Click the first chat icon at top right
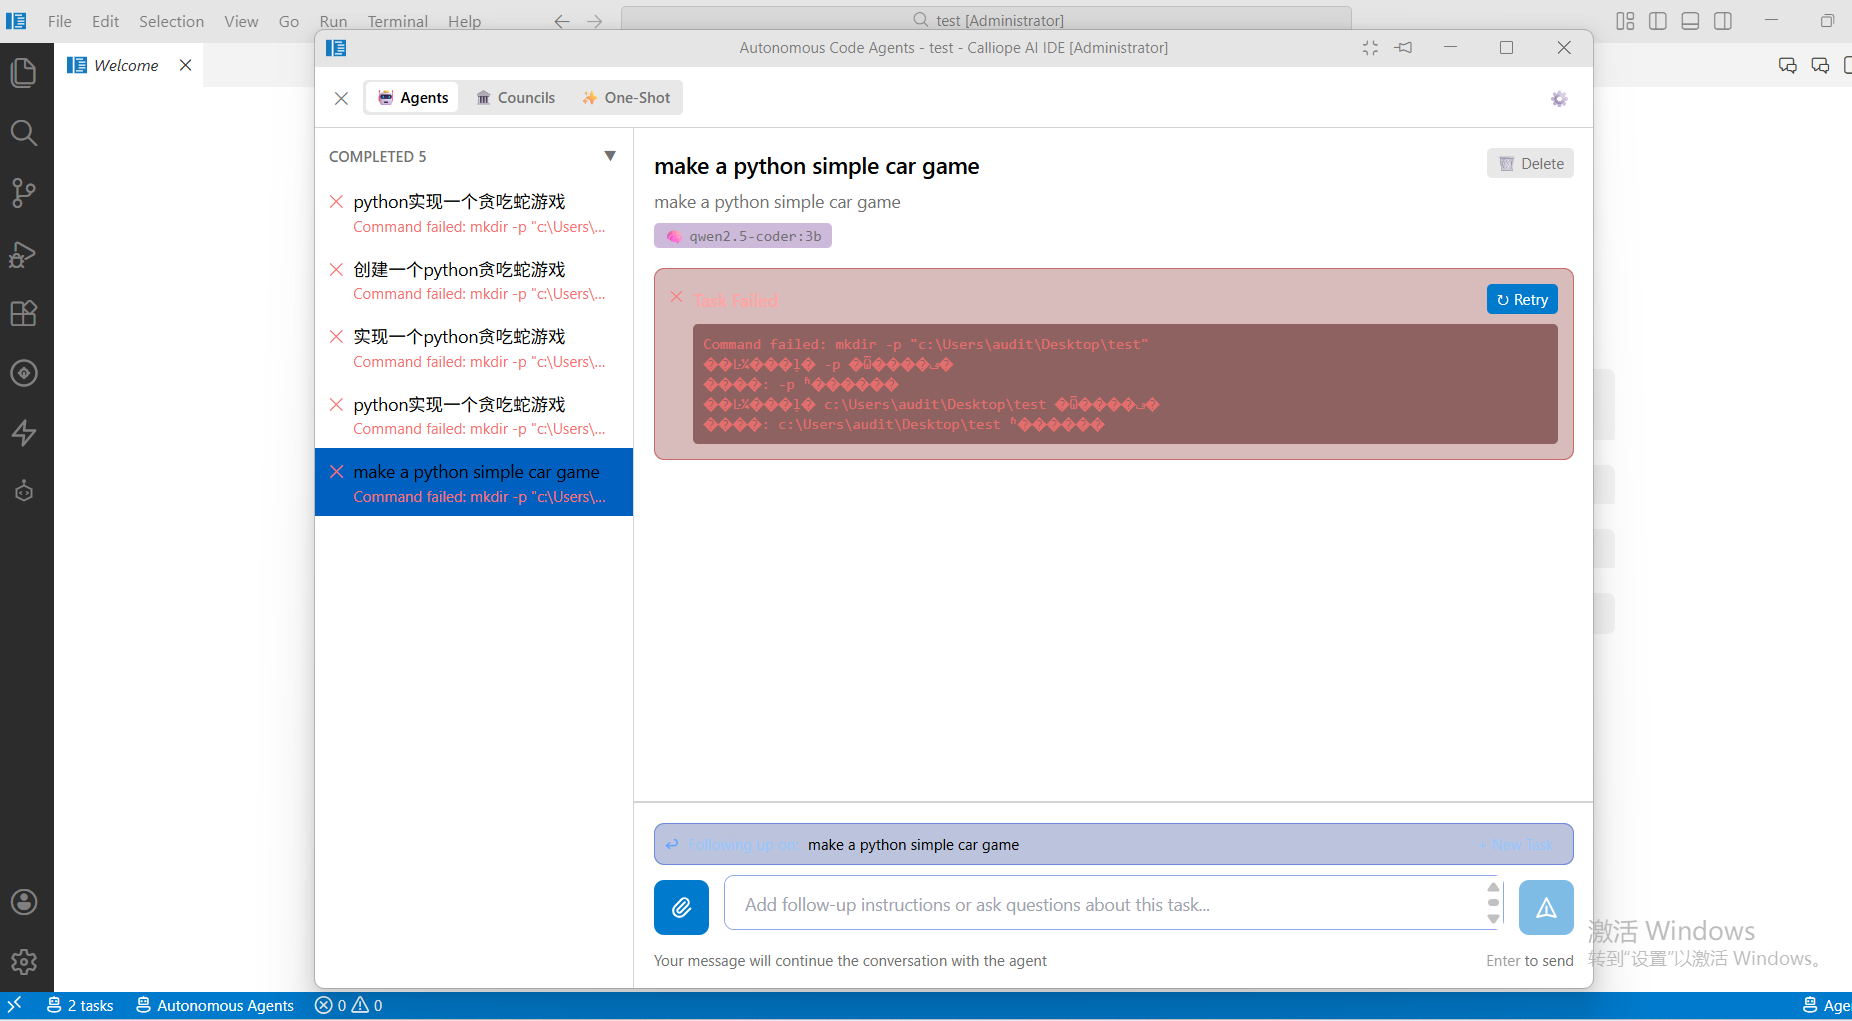Viewport: 1852px width, 1021px height. pyautogui.click(x=1788, y=66)
